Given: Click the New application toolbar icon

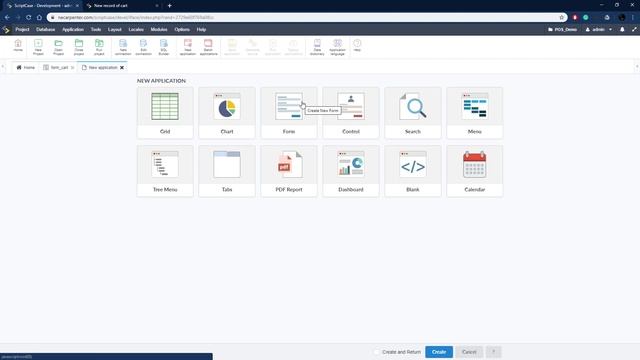Looking at the screenshot, I should pyautogui.click(x=188, y=47).
